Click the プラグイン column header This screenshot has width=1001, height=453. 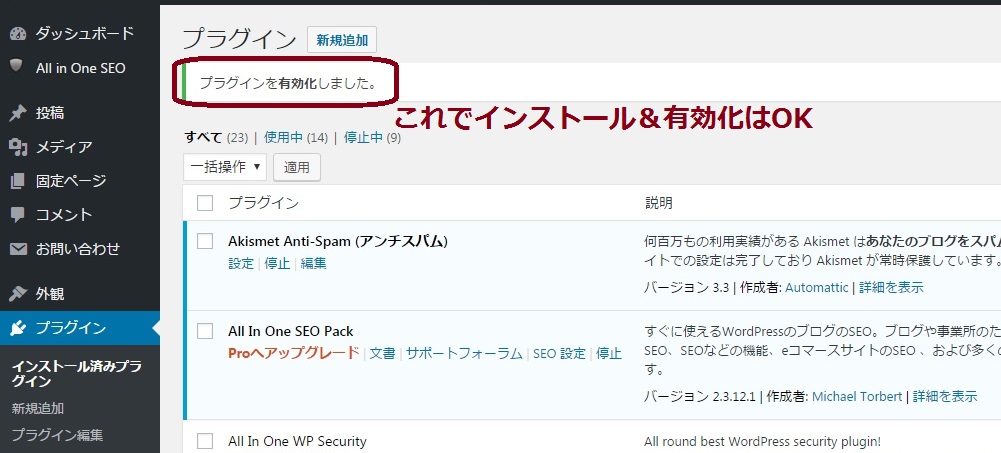pyautogui.click(x=263, y=204)
